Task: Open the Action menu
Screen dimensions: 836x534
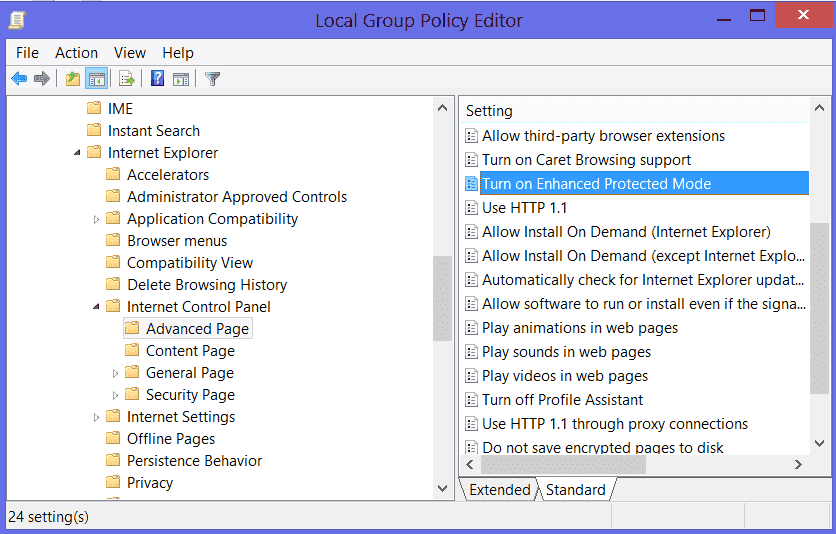Action: tap(76, 53)
